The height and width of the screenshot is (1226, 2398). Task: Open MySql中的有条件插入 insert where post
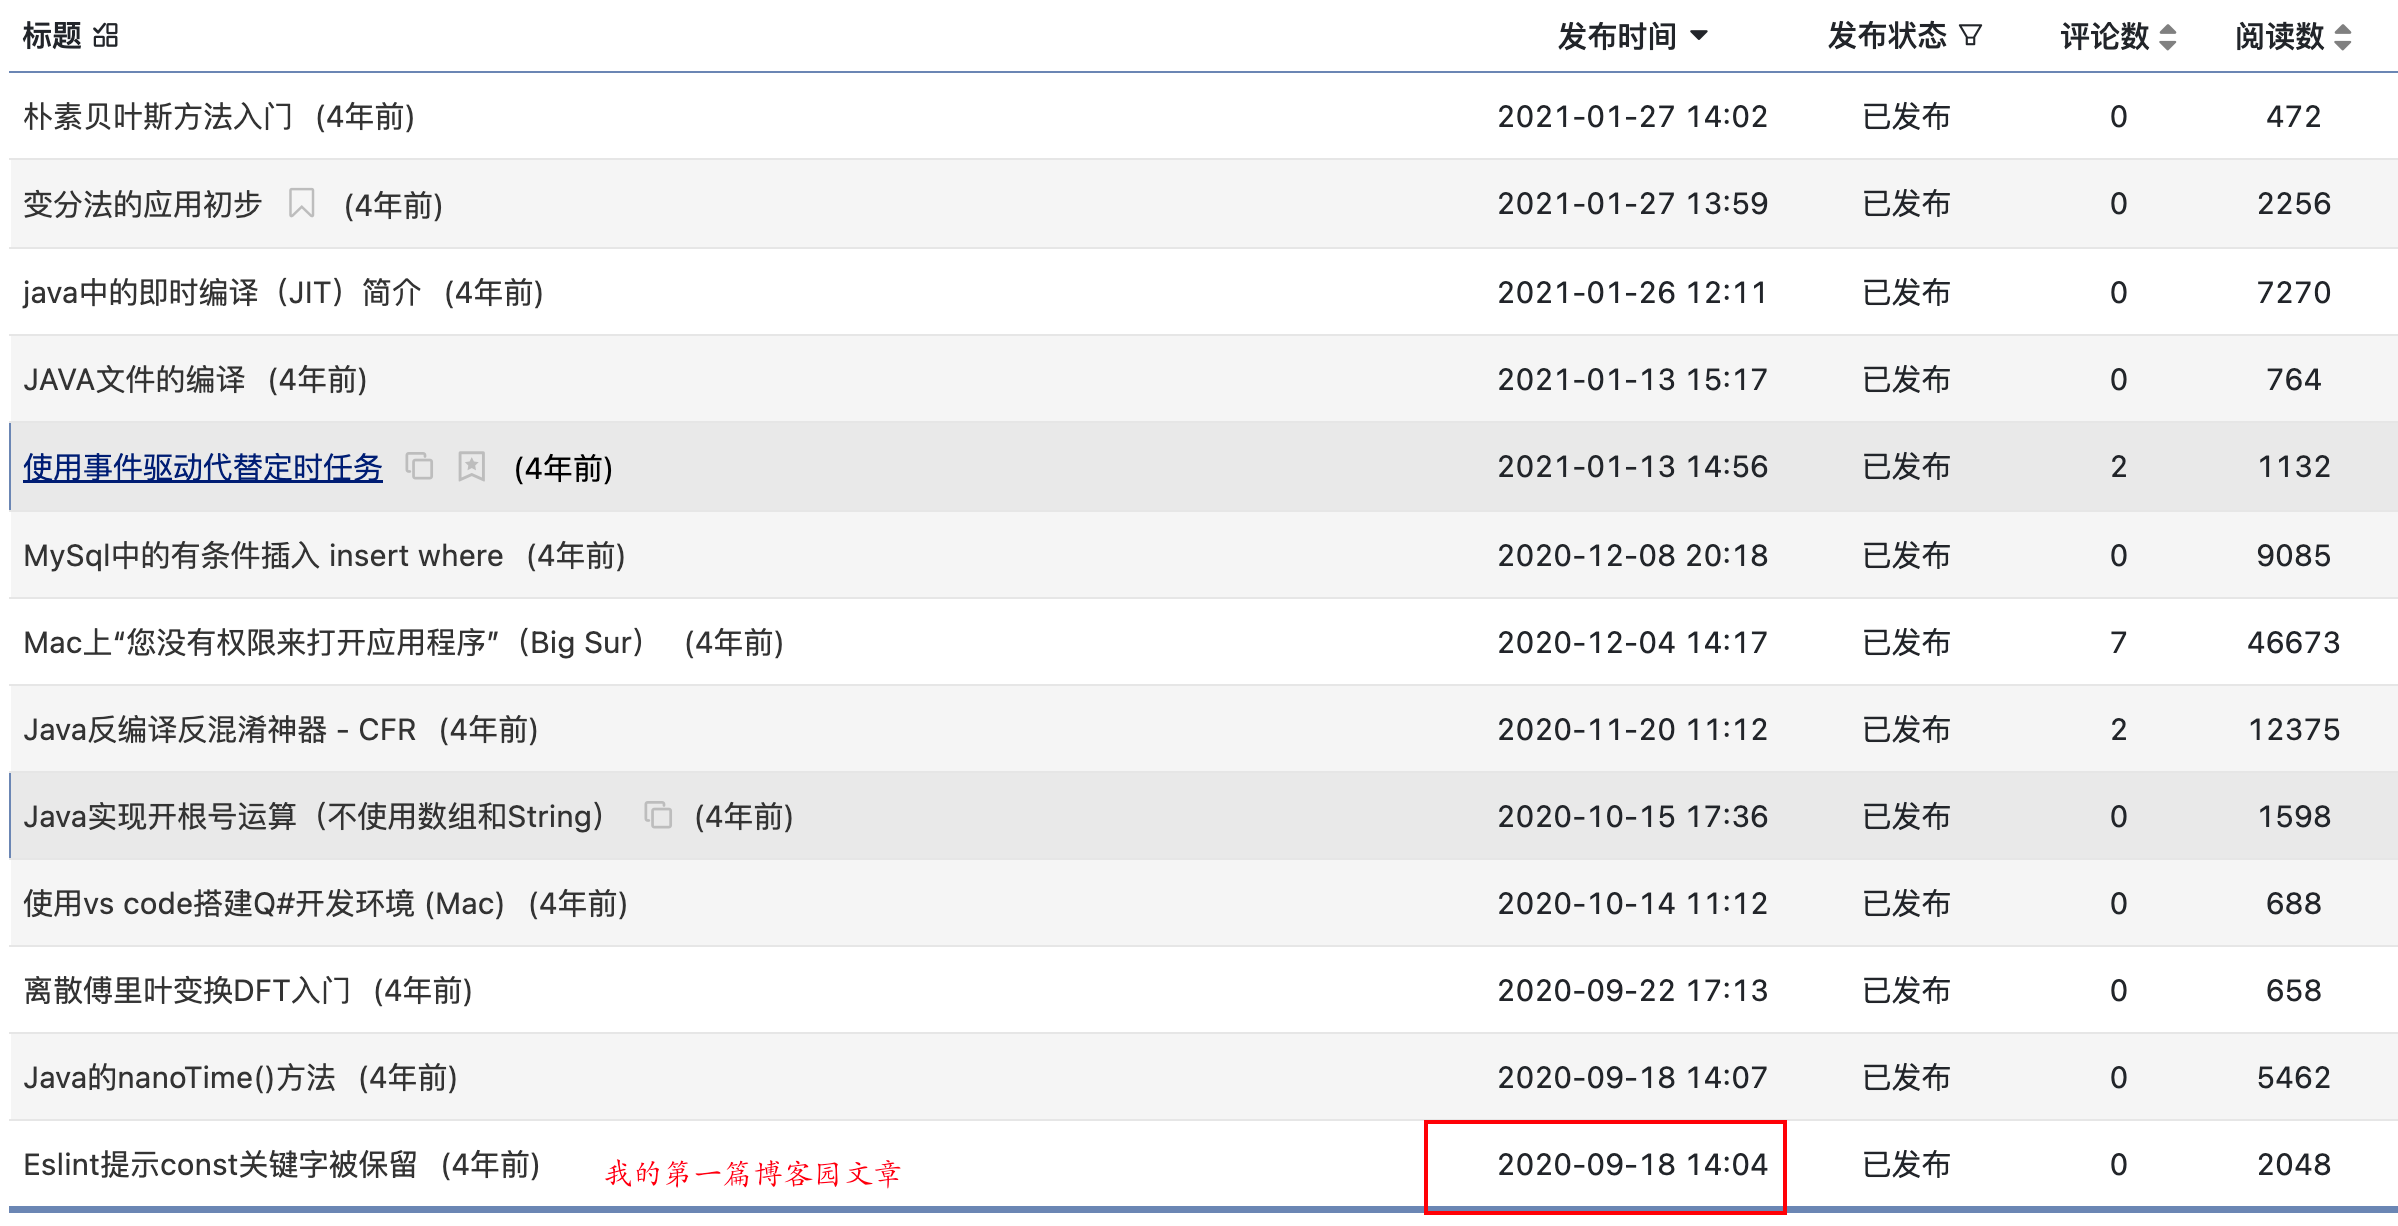click(263, 556)
